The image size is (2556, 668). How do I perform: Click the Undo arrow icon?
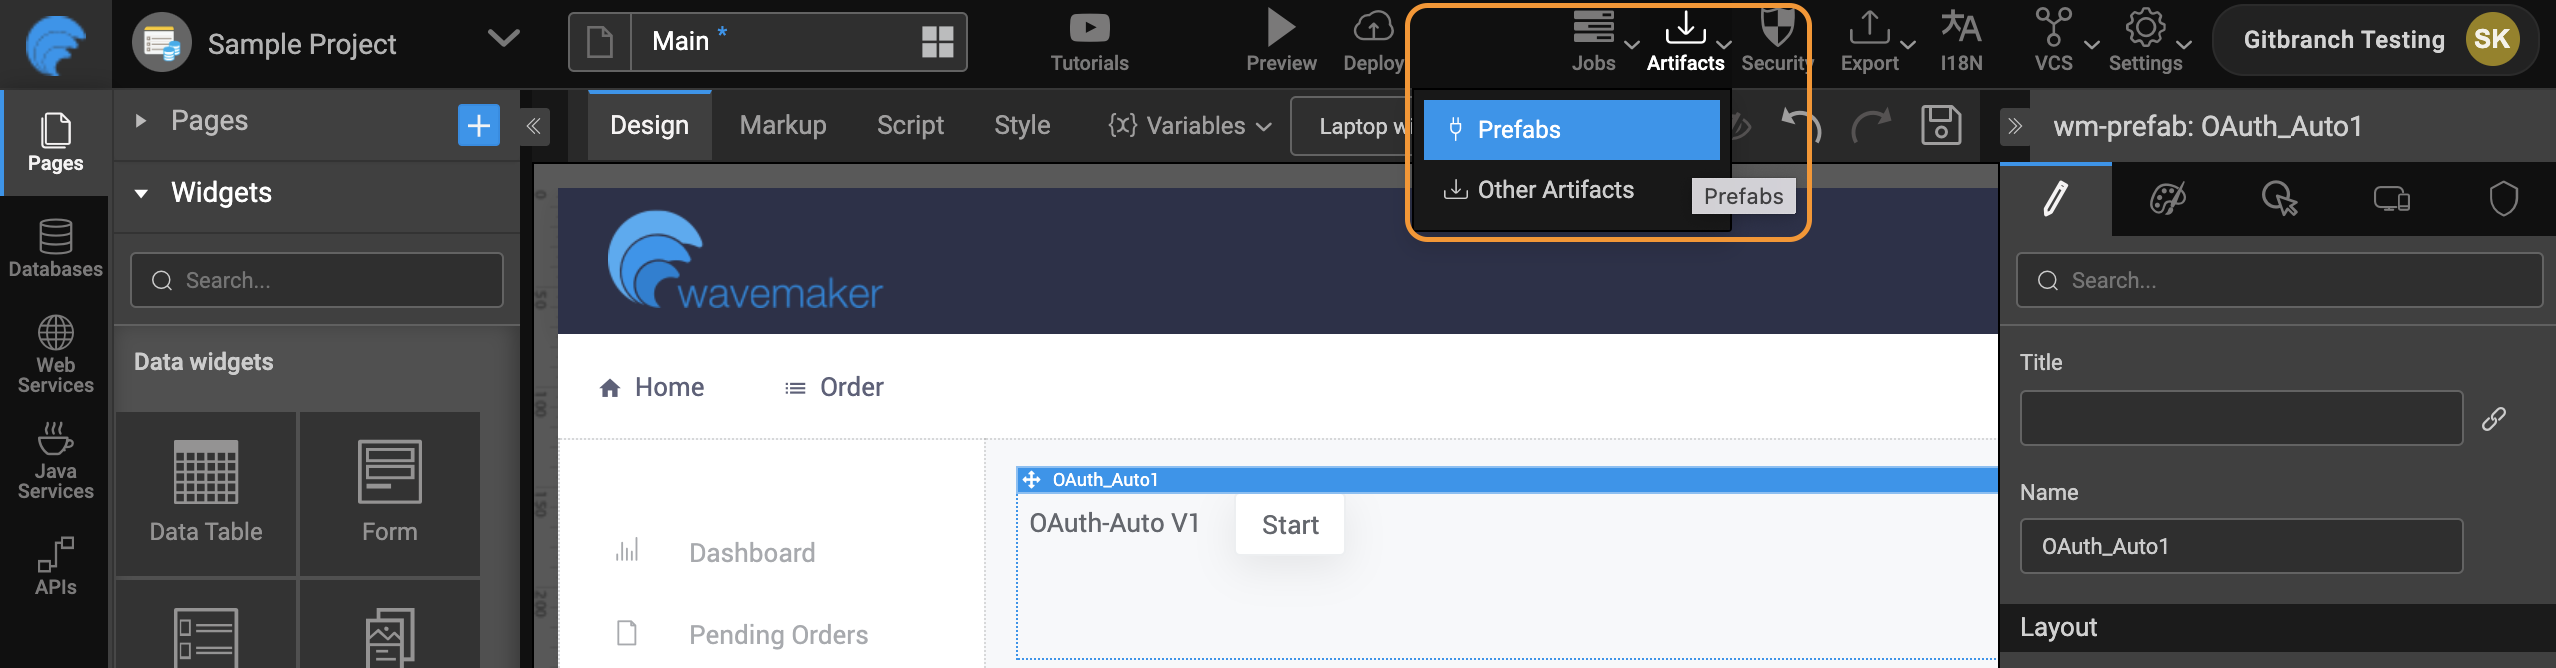(1801, 125)
